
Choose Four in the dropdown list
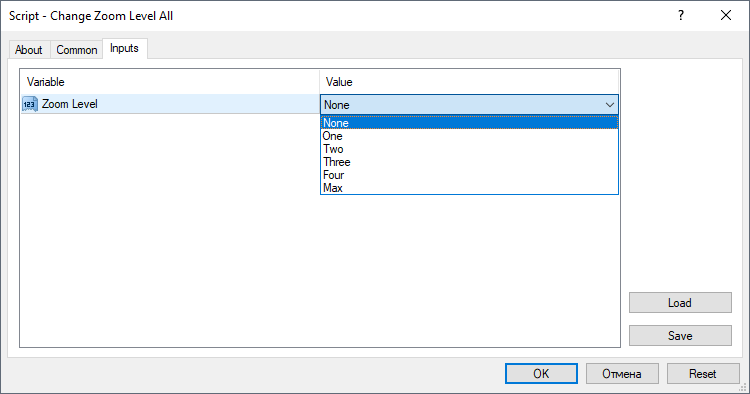469,175
